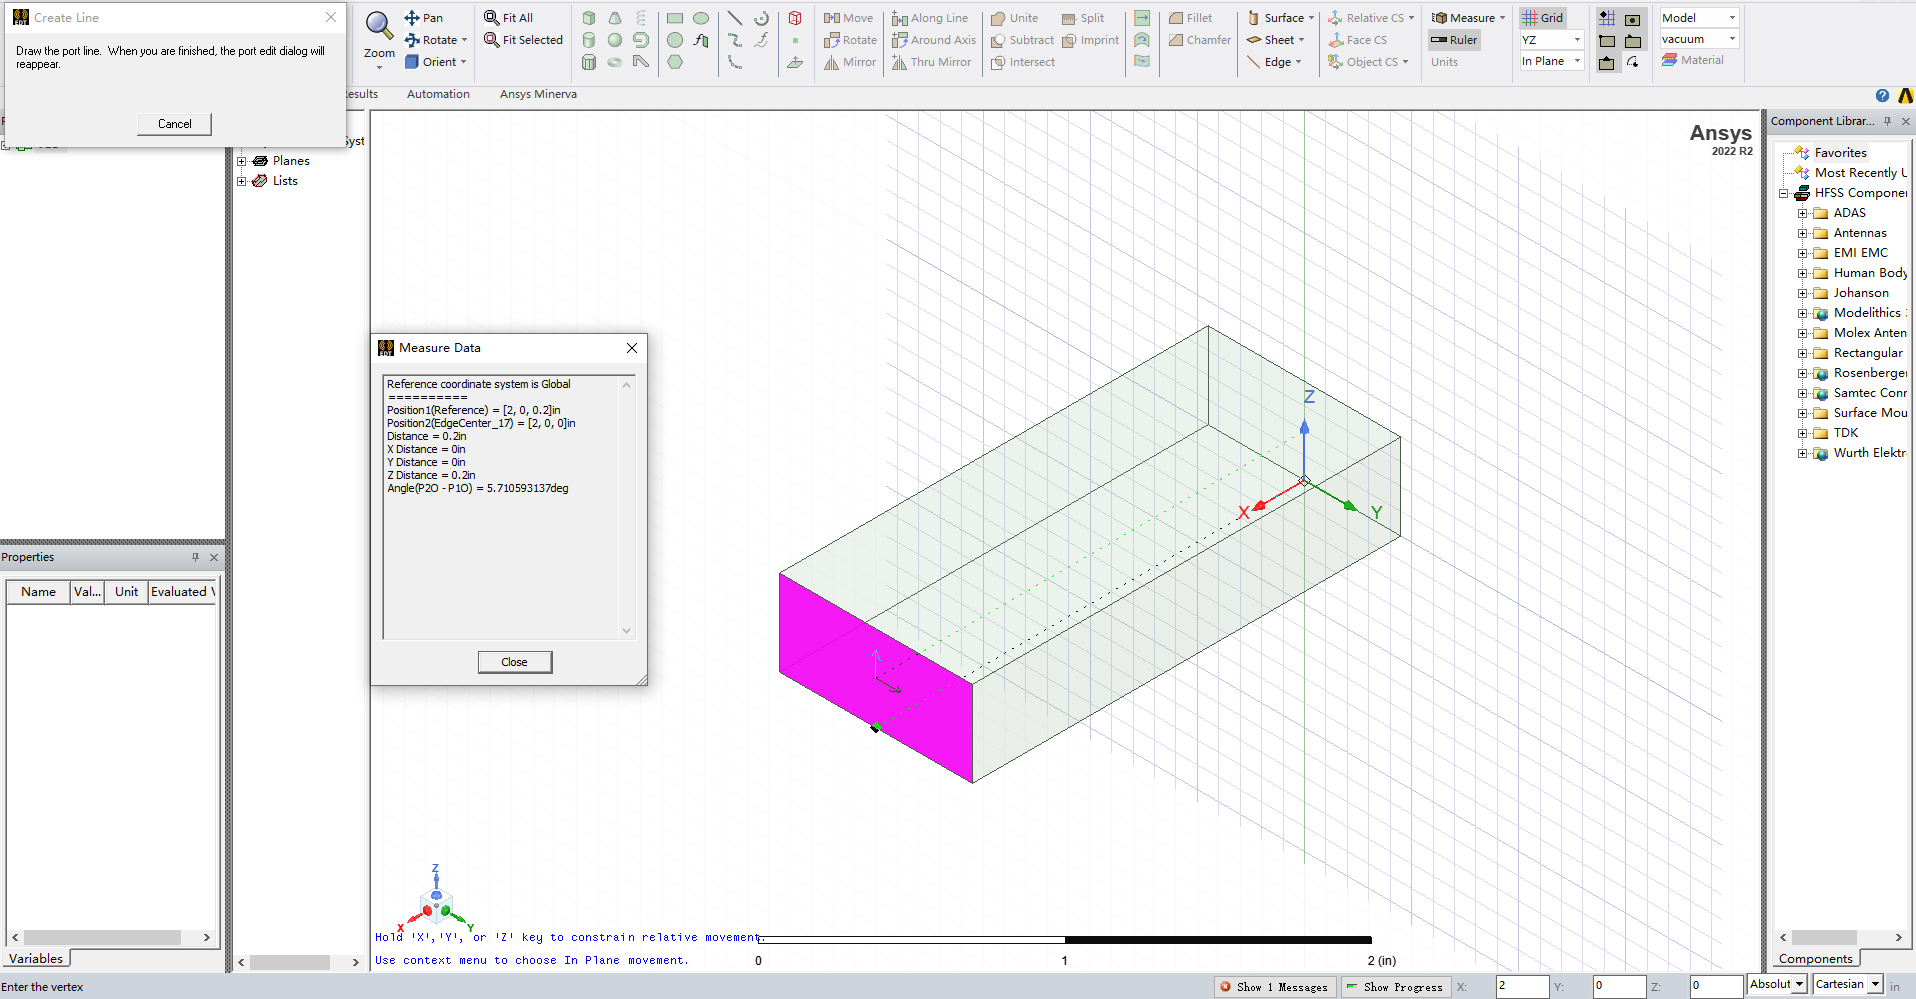The image size is (1916, 999).
Task: Switch to the Components tab
Action: (1815, 958)
